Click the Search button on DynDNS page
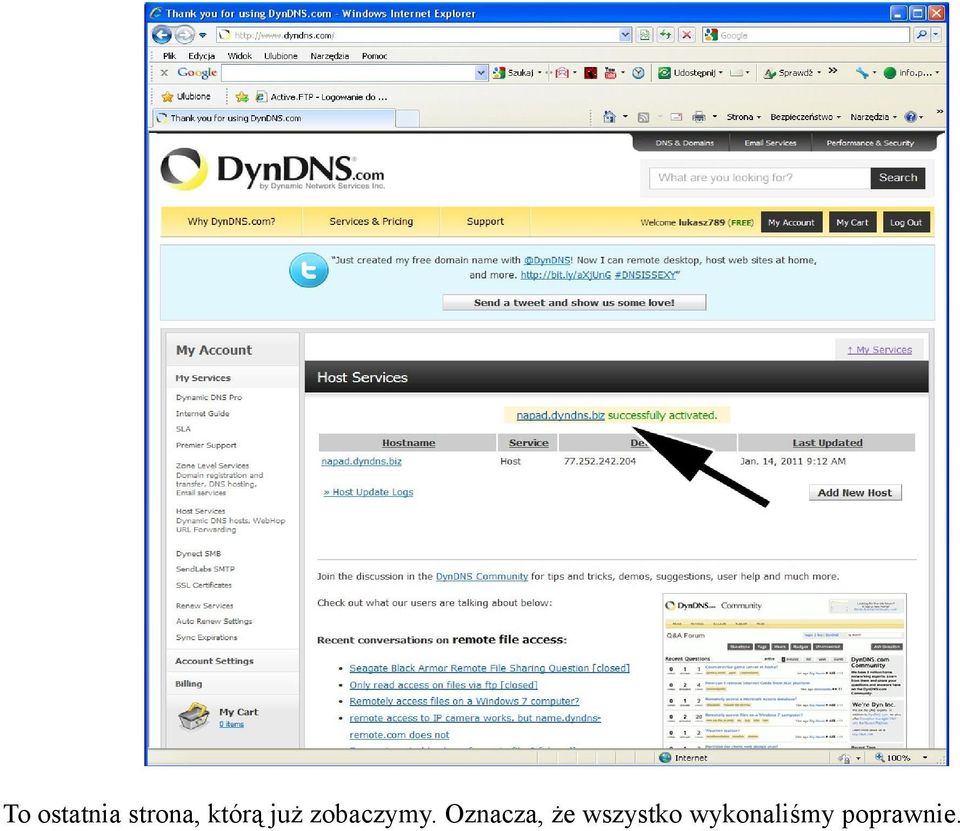The height and width of the screenshot is (831, 960). click(x=898, y=178)
